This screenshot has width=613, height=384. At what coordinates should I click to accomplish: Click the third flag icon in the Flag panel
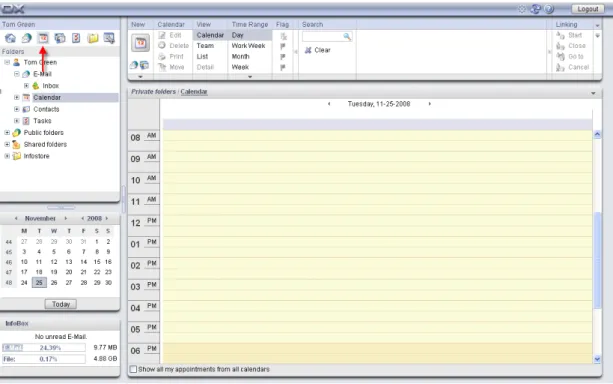[283, 57]
